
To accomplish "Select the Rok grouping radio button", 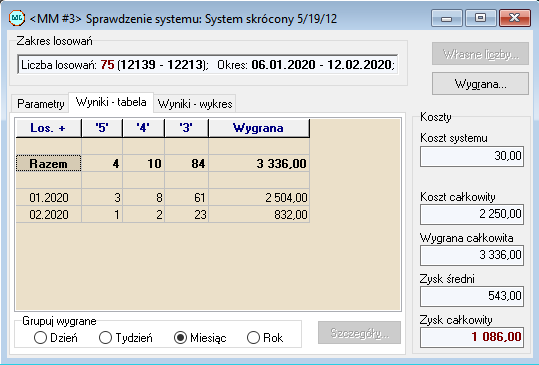I will pos(265,338).
